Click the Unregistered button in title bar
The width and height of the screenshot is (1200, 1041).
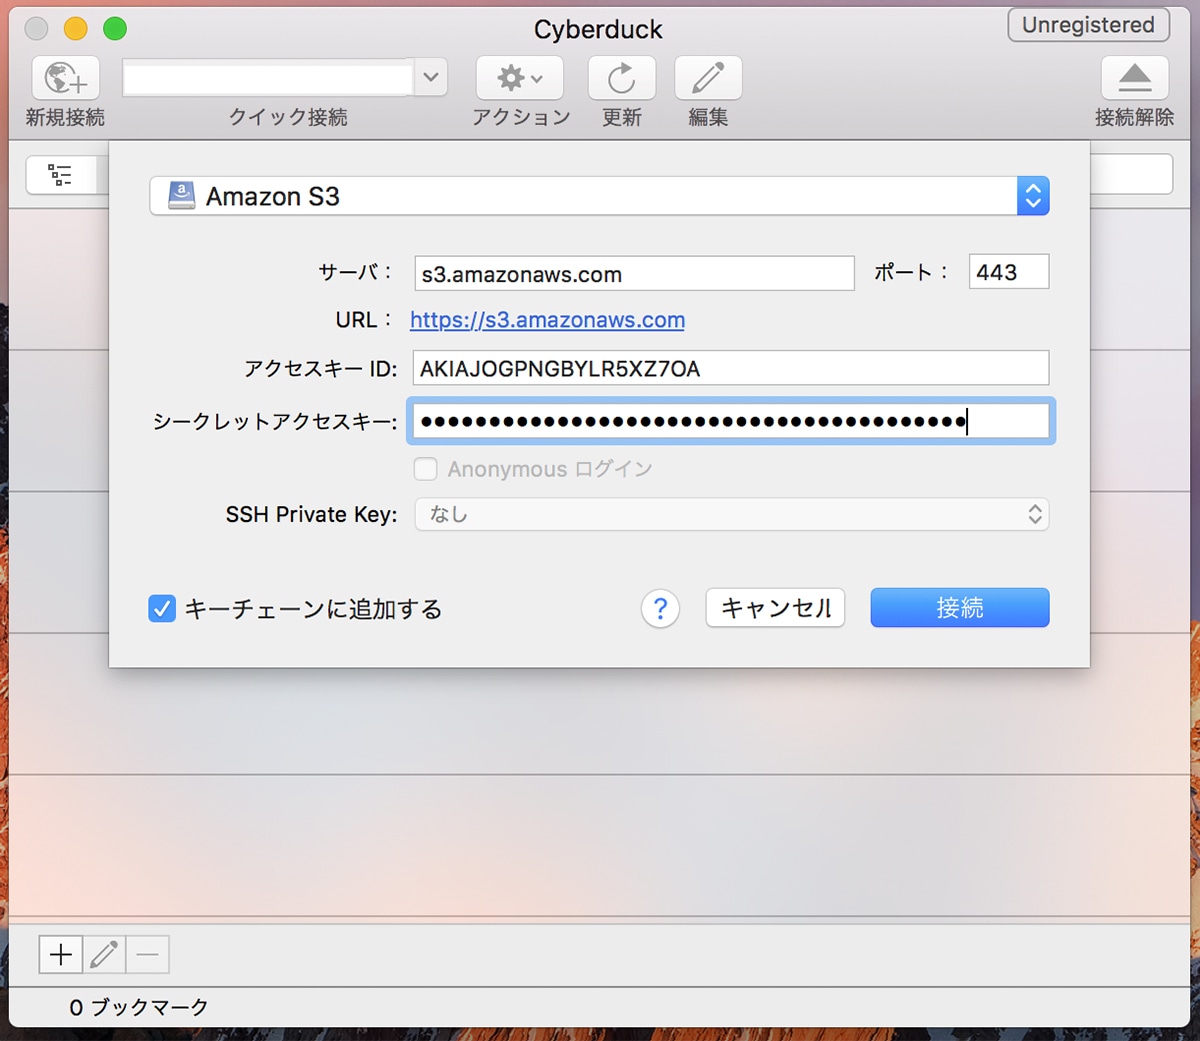tap(1088, 25)
